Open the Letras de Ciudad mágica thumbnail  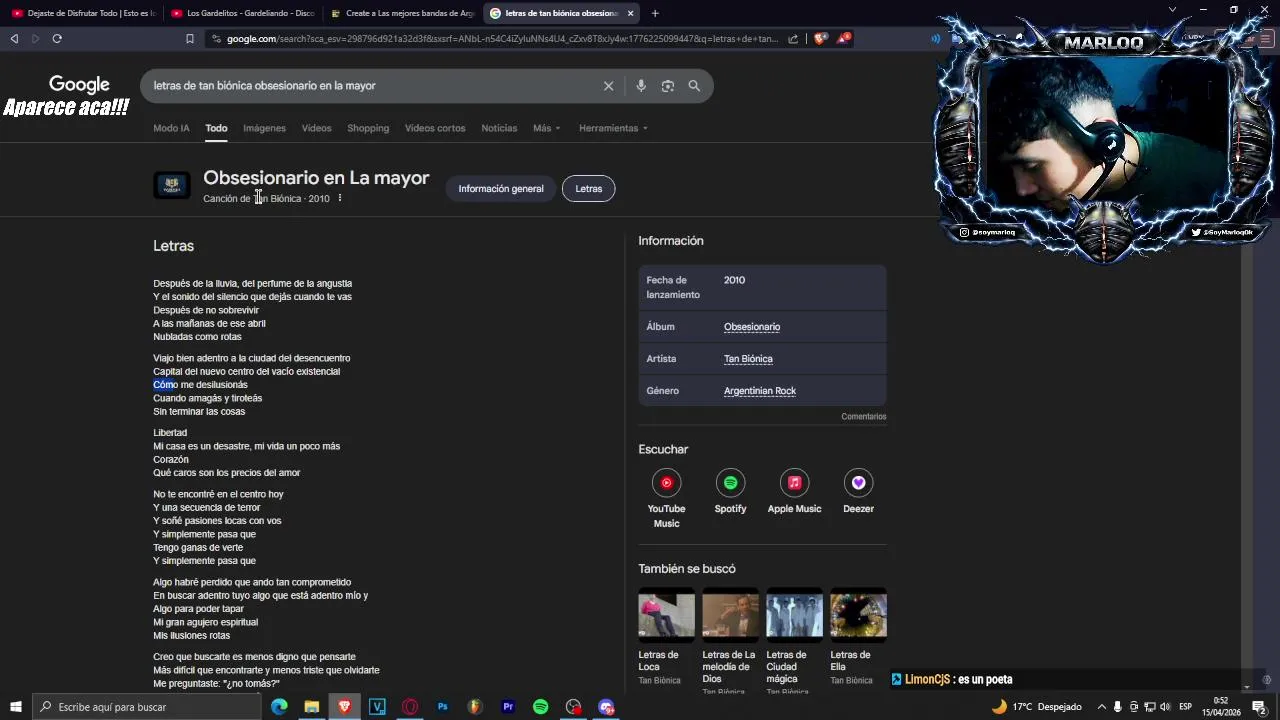coord(794,615)
